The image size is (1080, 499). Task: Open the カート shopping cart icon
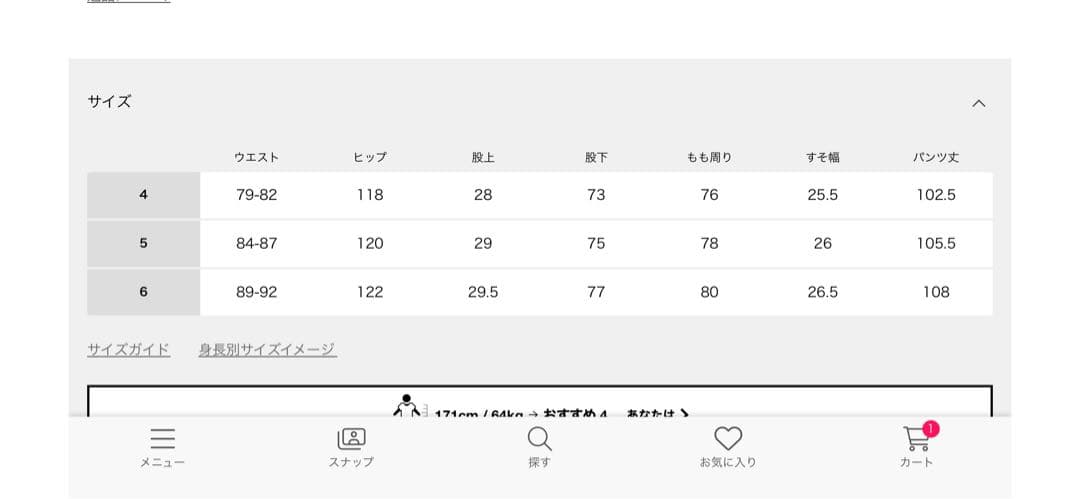pyautogui.click(x=915, y=441)
